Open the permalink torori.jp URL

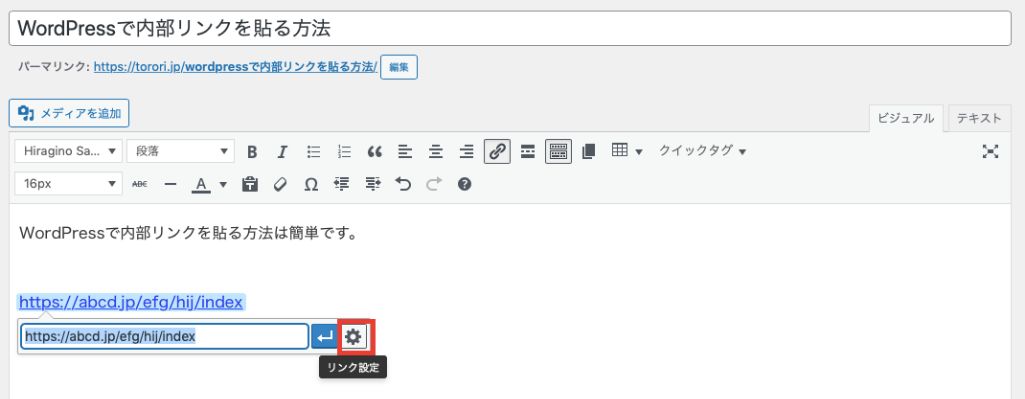click(x=235, y=67)
